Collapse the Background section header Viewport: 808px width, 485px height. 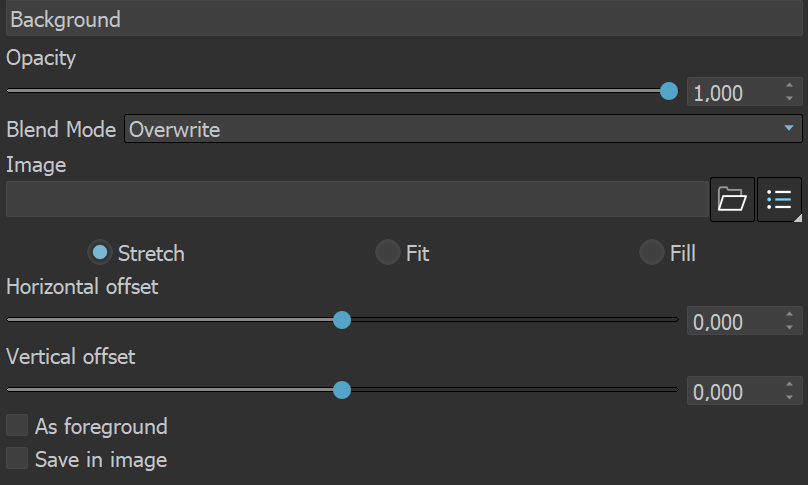tap(404, 19)
